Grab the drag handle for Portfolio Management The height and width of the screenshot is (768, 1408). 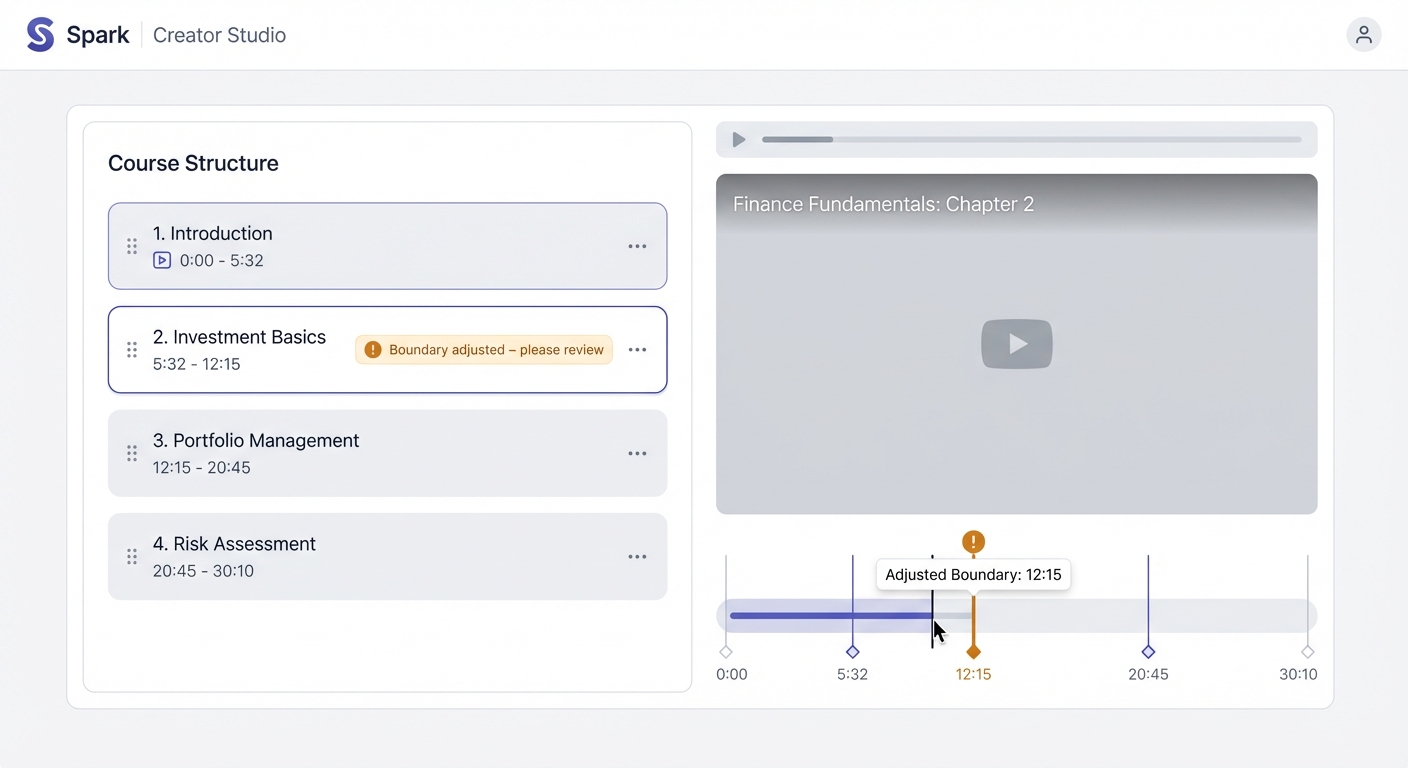[132, 453]
